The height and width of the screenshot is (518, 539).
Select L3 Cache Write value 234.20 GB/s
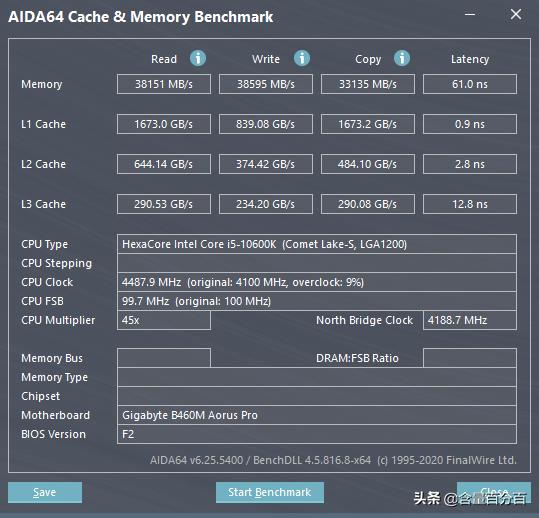[x=266, y=204]
